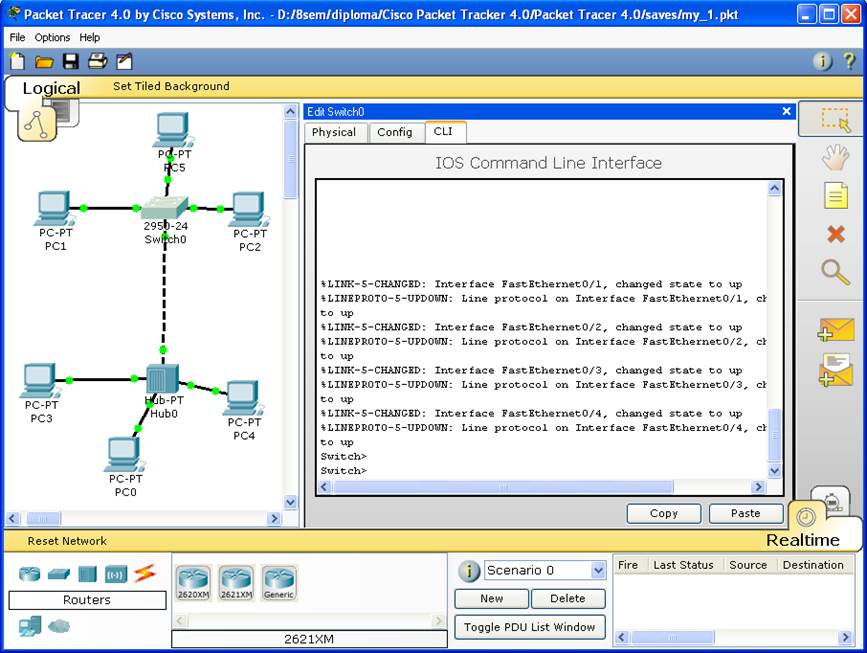Click Toggle PDU List Window
This screenshot has height=653, width=867.
[x=530, y=627]
